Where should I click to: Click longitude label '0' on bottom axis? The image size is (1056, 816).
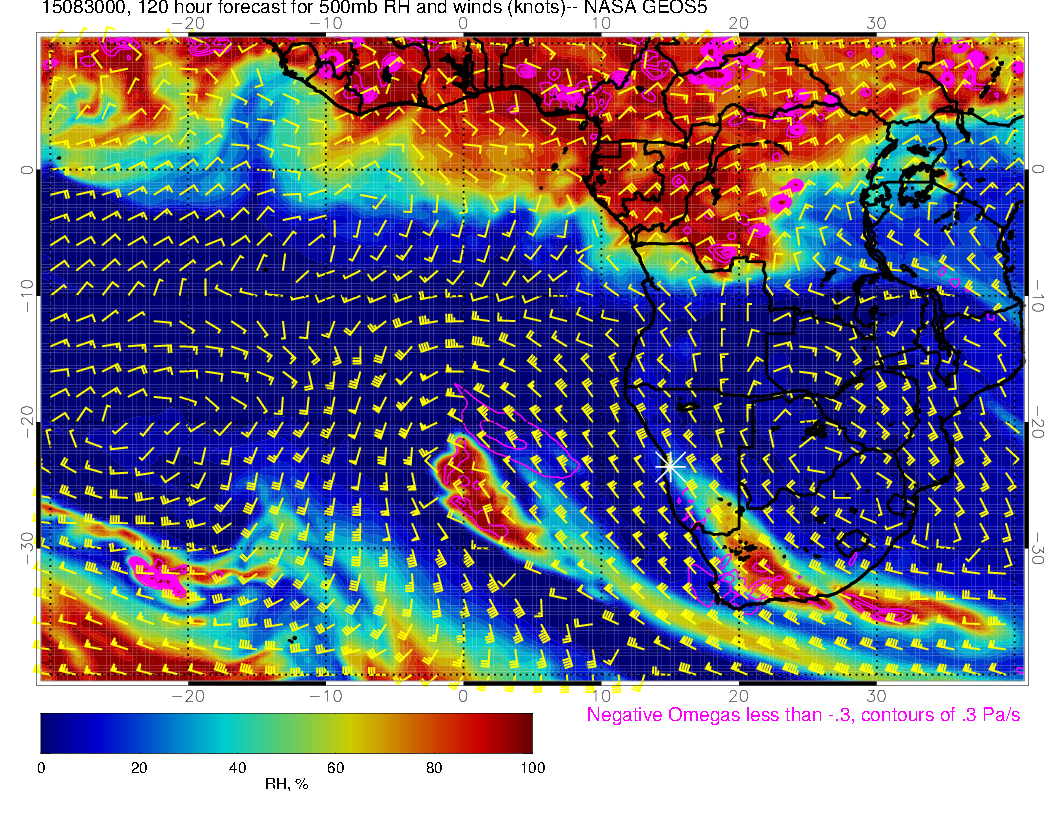[x=463, y=695]
